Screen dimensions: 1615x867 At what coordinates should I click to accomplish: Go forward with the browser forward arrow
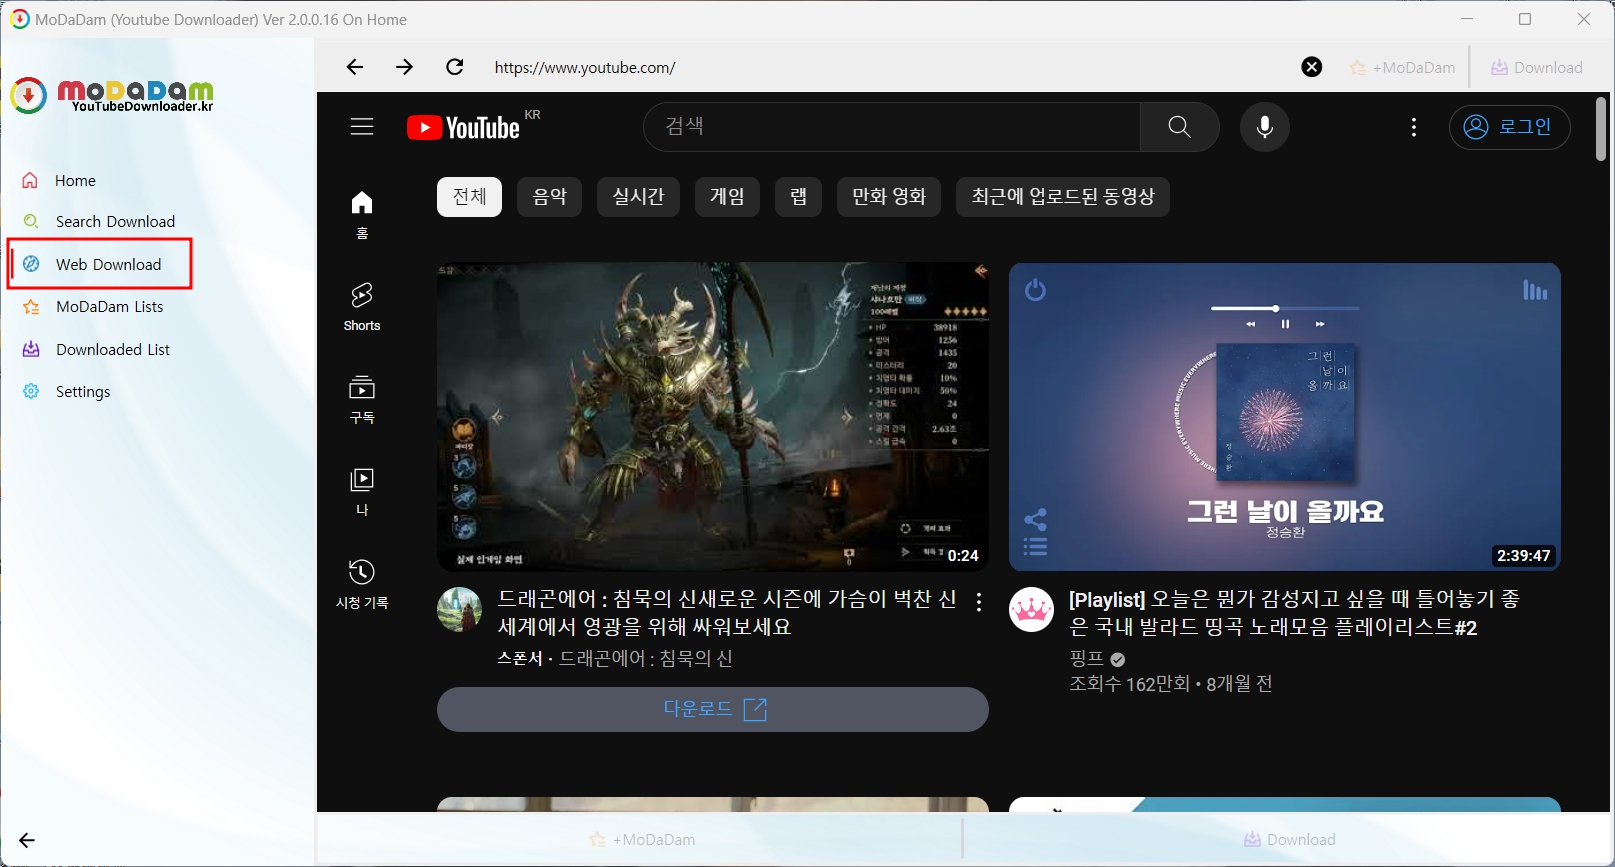coord(404,67)
